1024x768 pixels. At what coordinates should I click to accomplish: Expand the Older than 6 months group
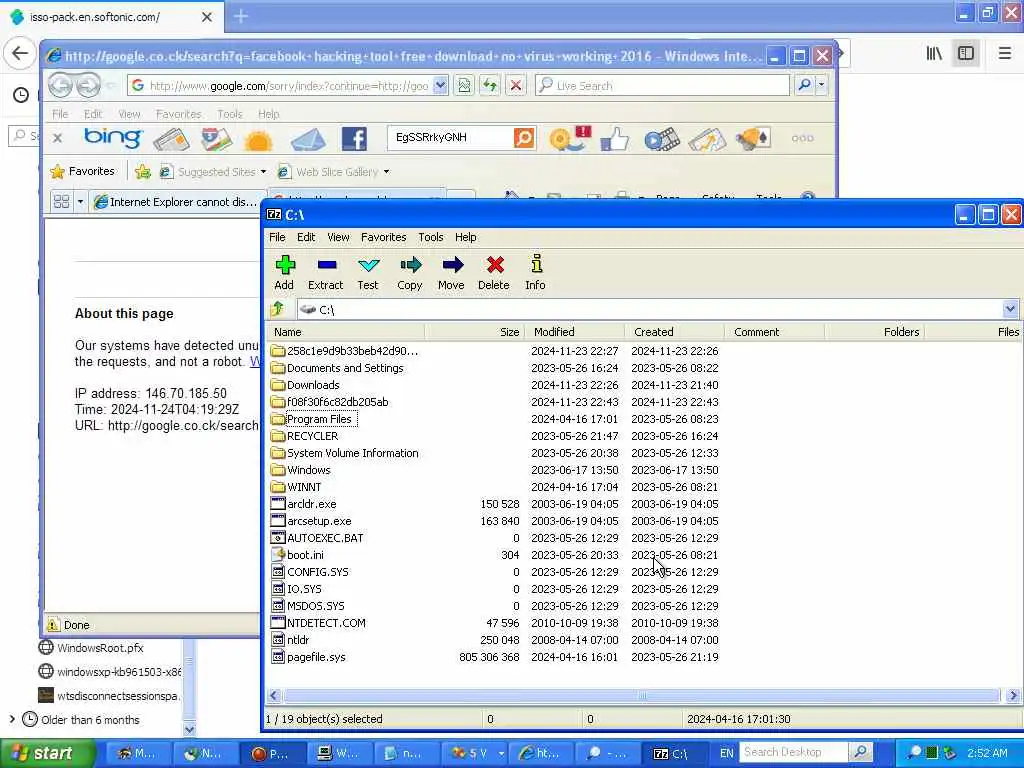pyautogui.click(x=12, y=719)
